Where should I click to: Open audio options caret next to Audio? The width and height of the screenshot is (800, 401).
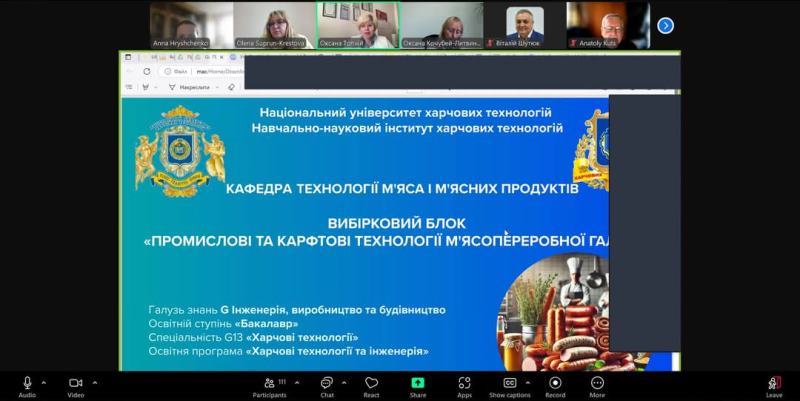point(43,382)
